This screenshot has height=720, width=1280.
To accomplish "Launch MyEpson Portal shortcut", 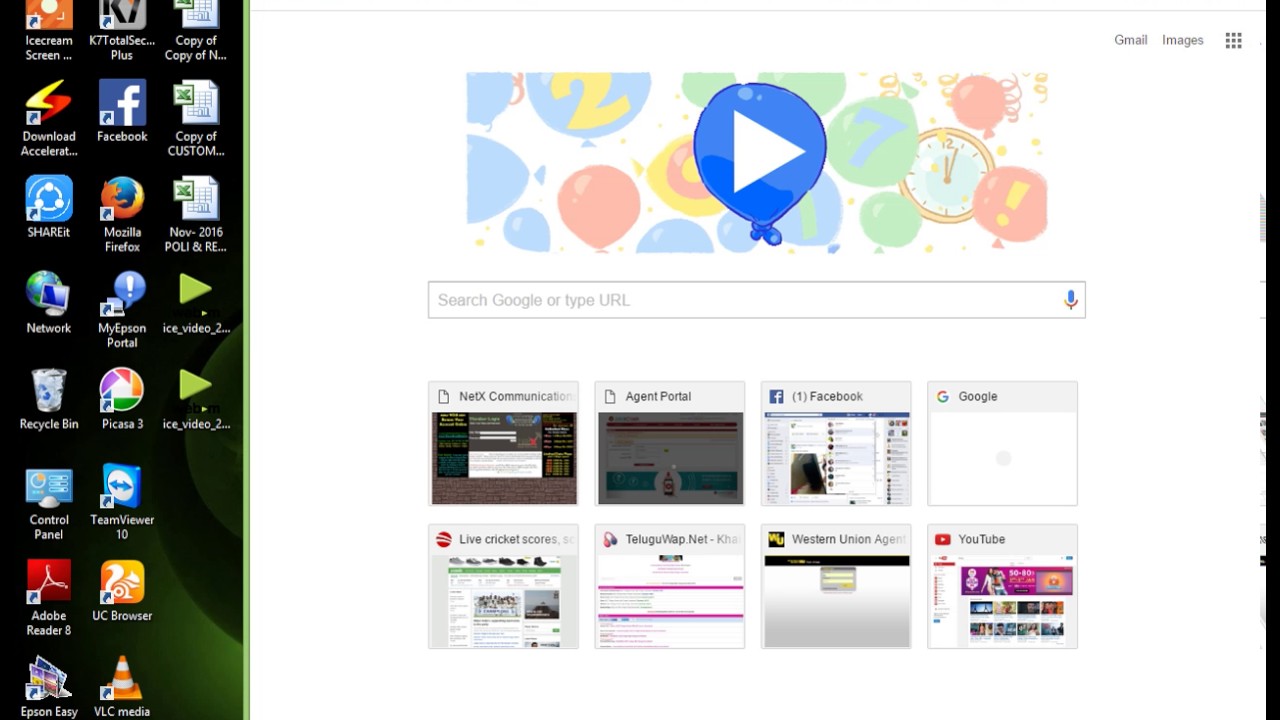I will (122, 310).
